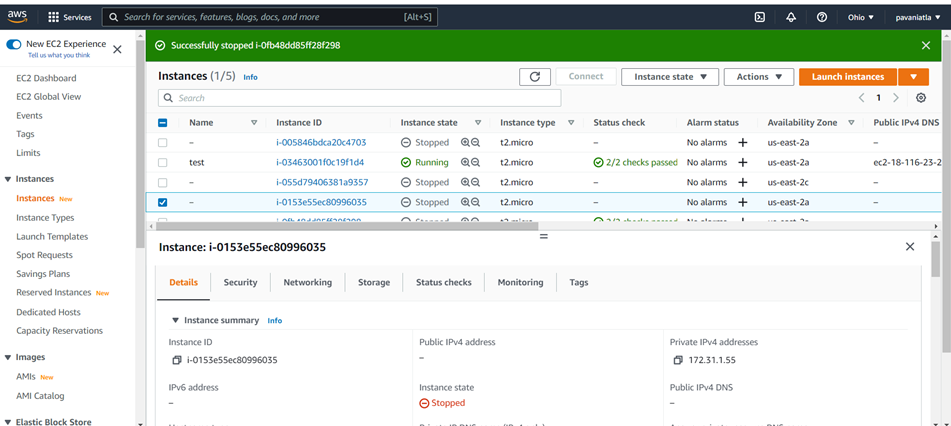The image size is (951, 426).
Task: Open EC2 Dashboard in sidebar
Action: tap(46, 78)
